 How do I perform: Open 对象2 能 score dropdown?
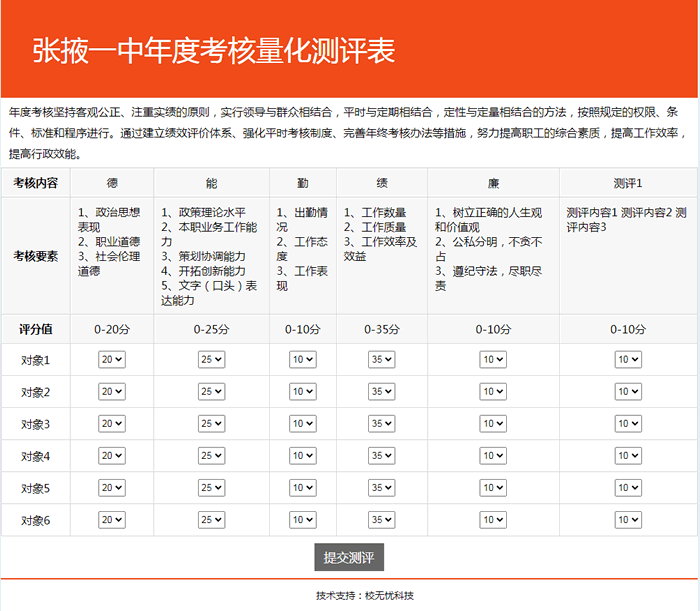pyautogui.click(x=211, y=392)
